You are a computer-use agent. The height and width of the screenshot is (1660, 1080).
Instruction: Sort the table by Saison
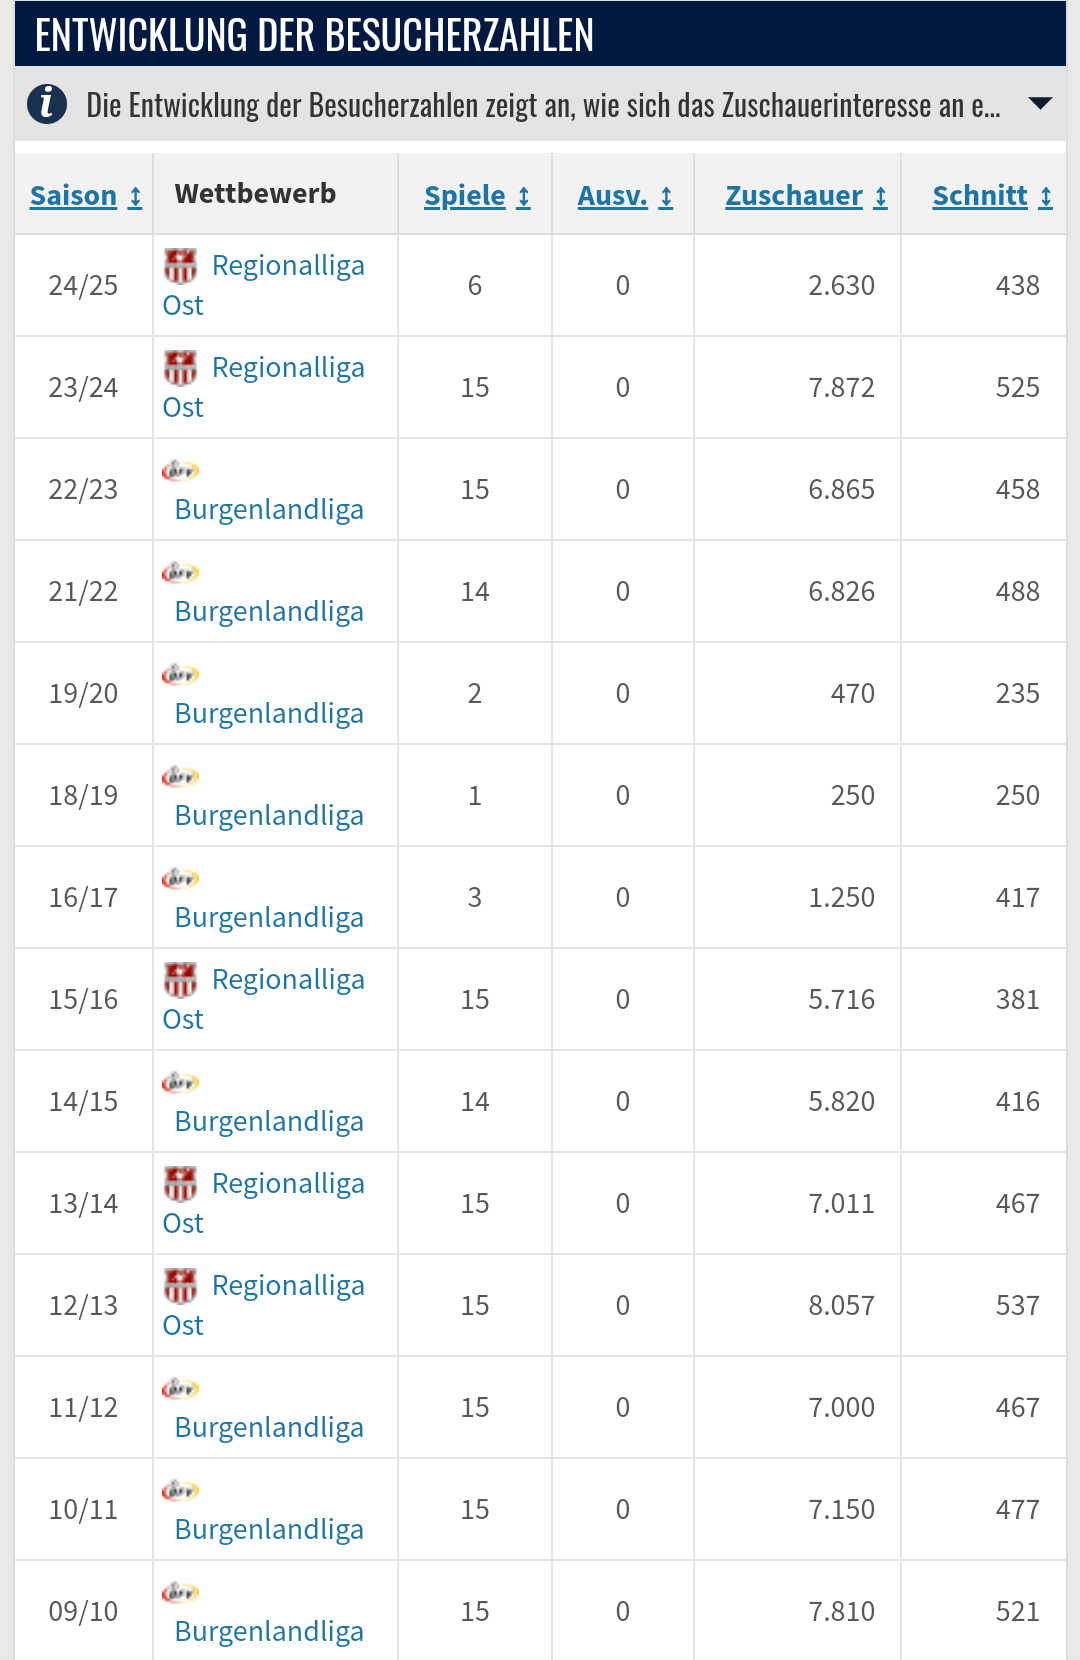pos(86,196)
